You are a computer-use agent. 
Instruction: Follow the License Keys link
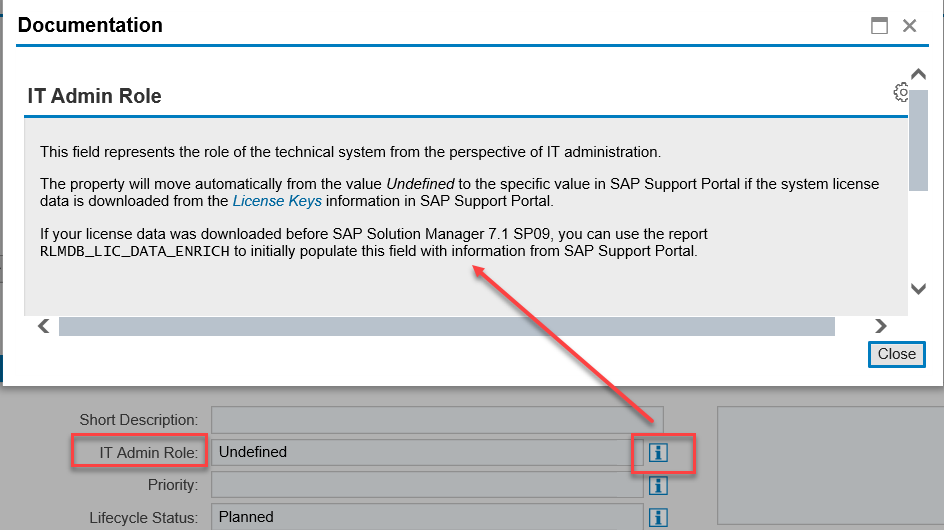[x=277, y=201]
